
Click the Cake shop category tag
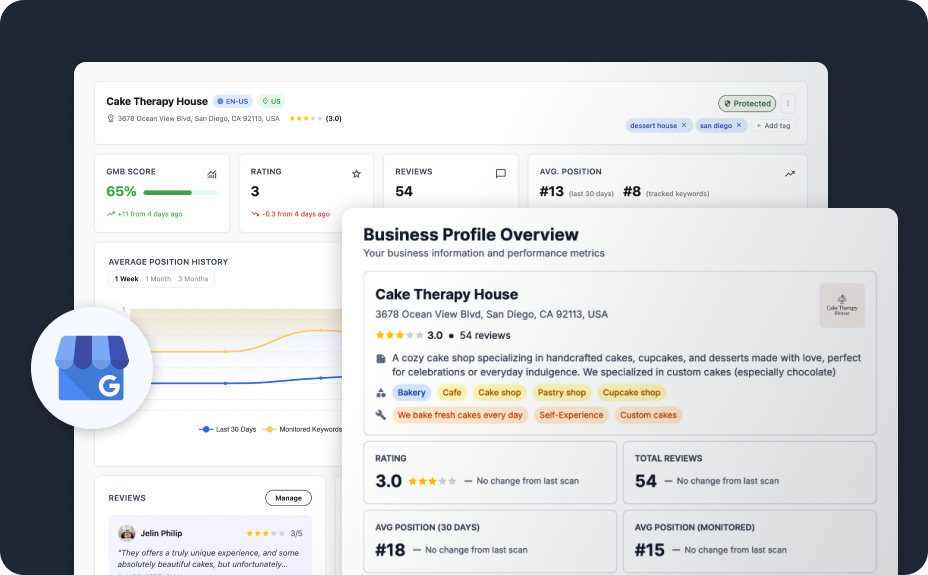click(x=500, y=393)
